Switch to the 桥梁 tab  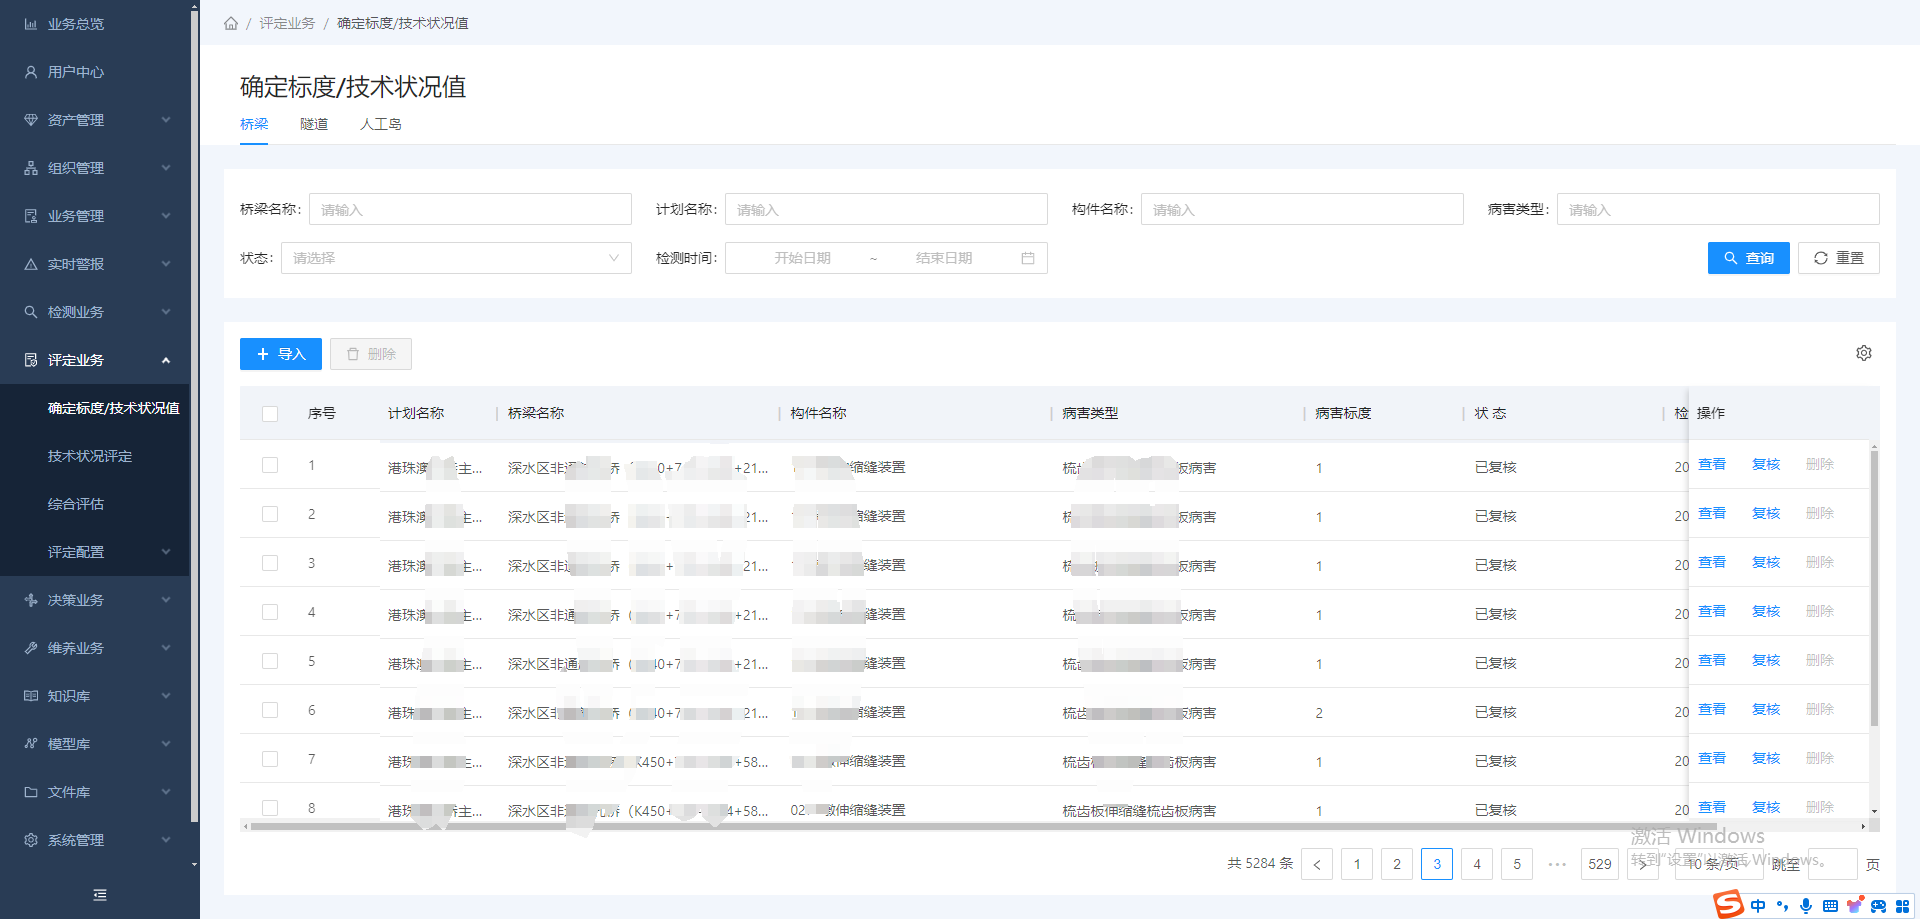tap(254, 124)
